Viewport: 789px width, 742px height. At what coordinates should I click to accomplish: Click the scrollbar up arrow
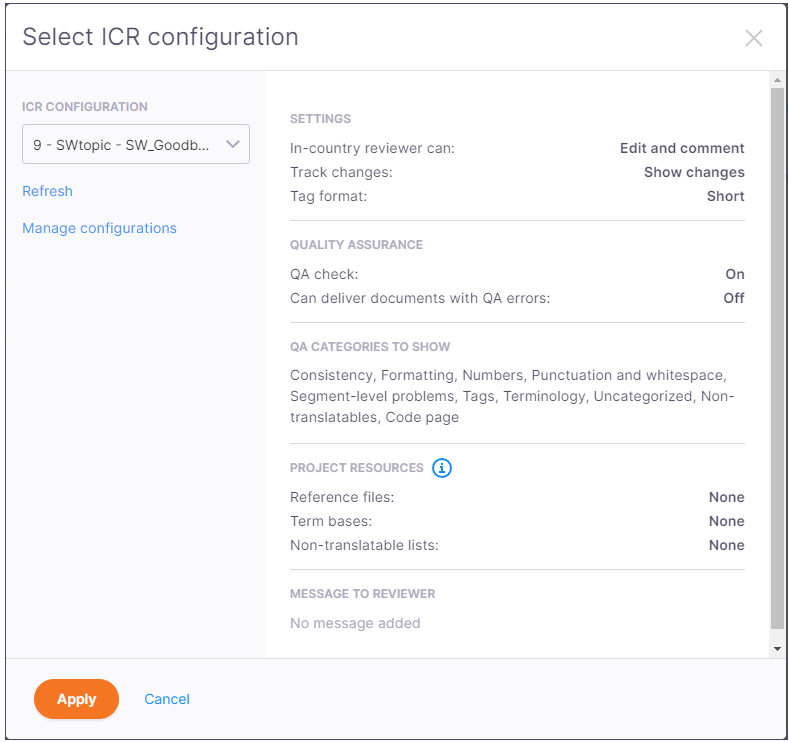click(777, 79)
